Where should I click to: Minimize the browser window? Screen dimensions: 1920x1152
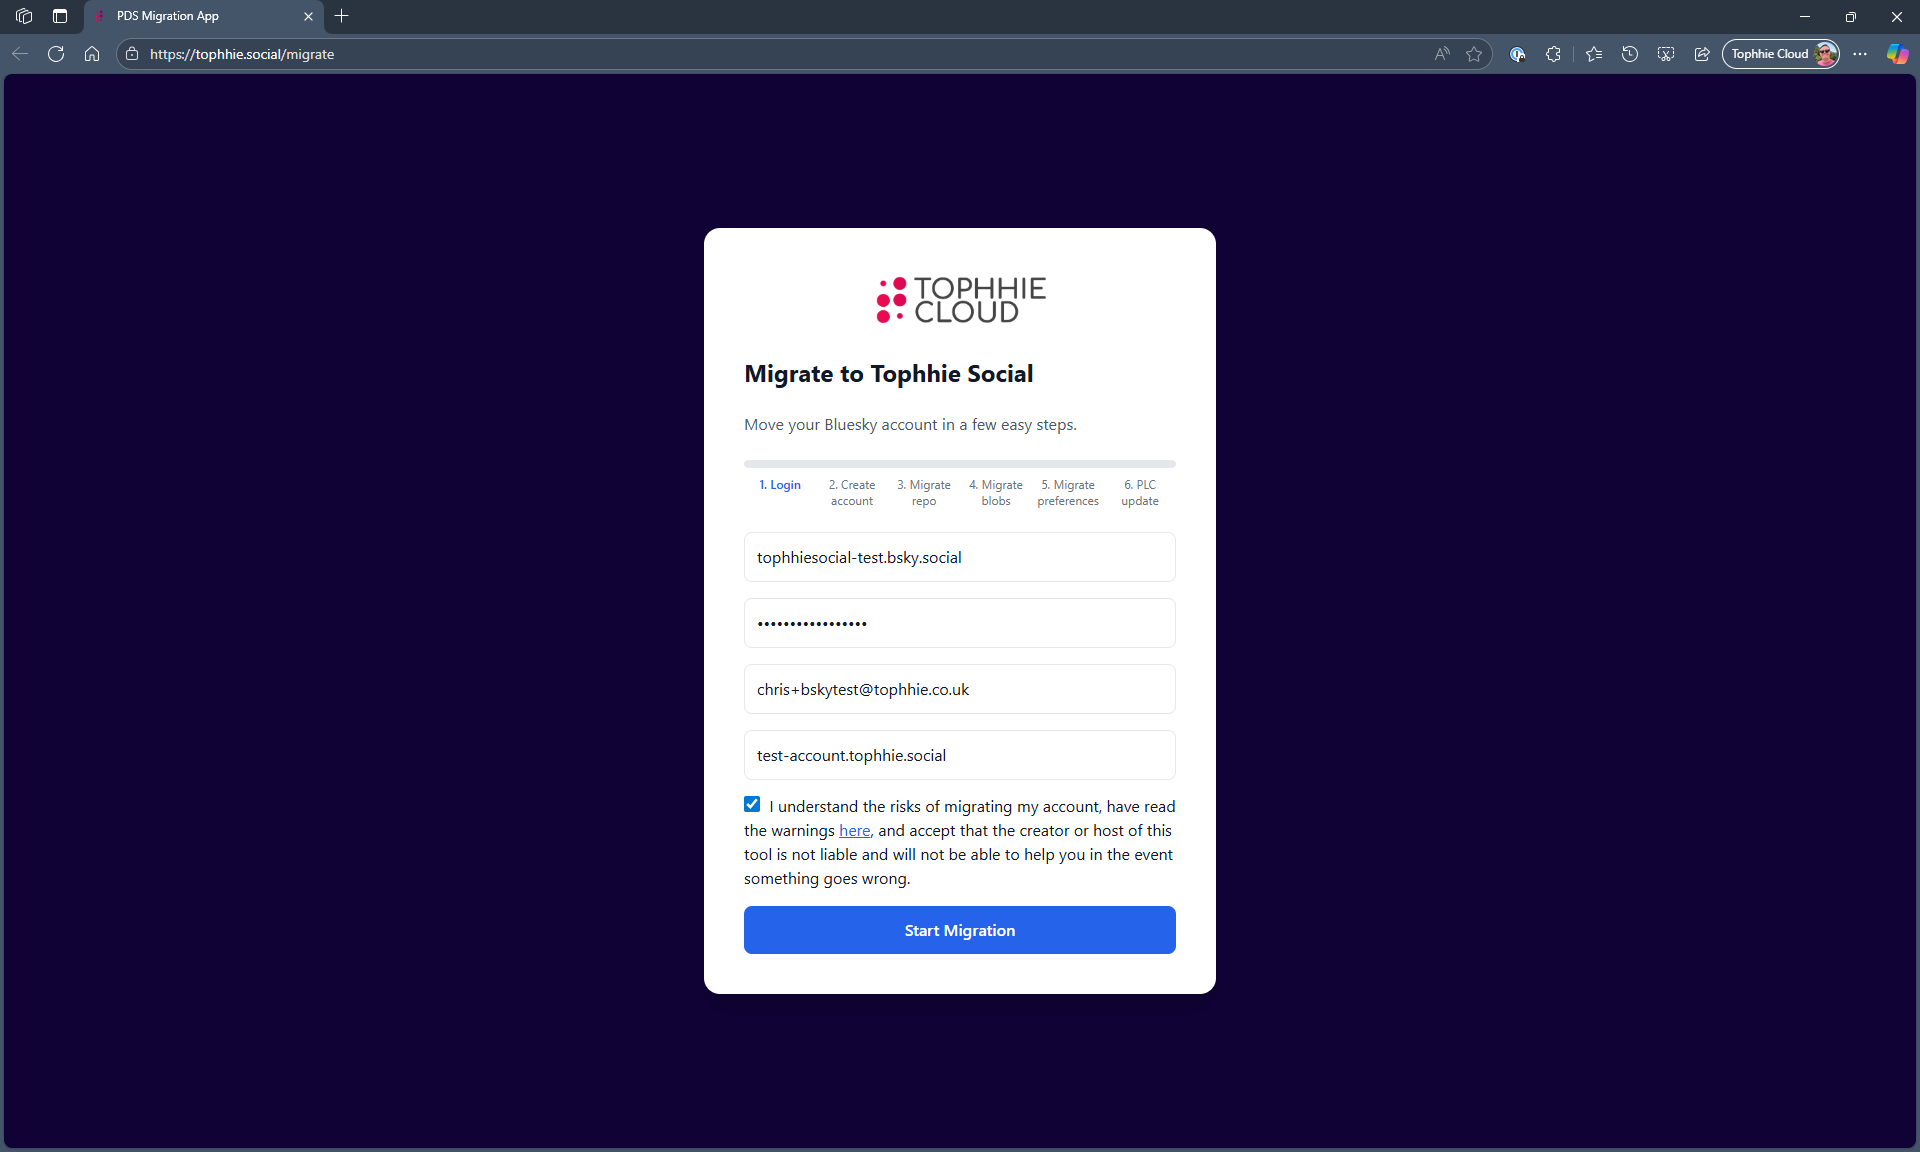[x=1805, y=16]
